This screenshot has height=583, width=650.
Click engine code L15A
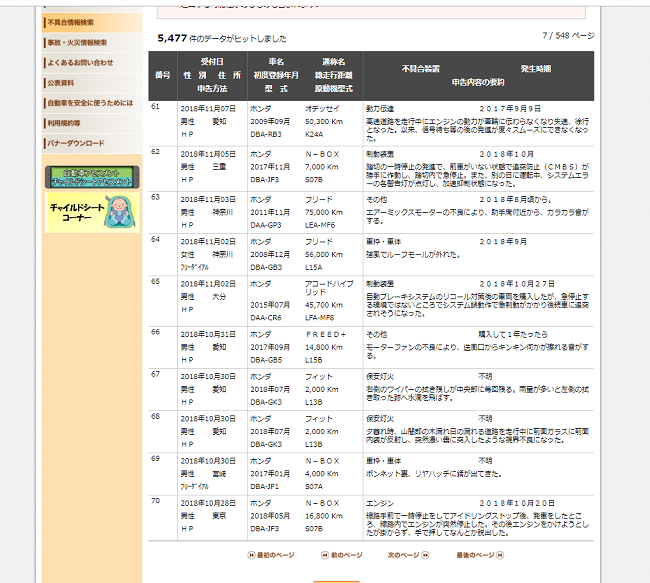[x=314, y=267]
